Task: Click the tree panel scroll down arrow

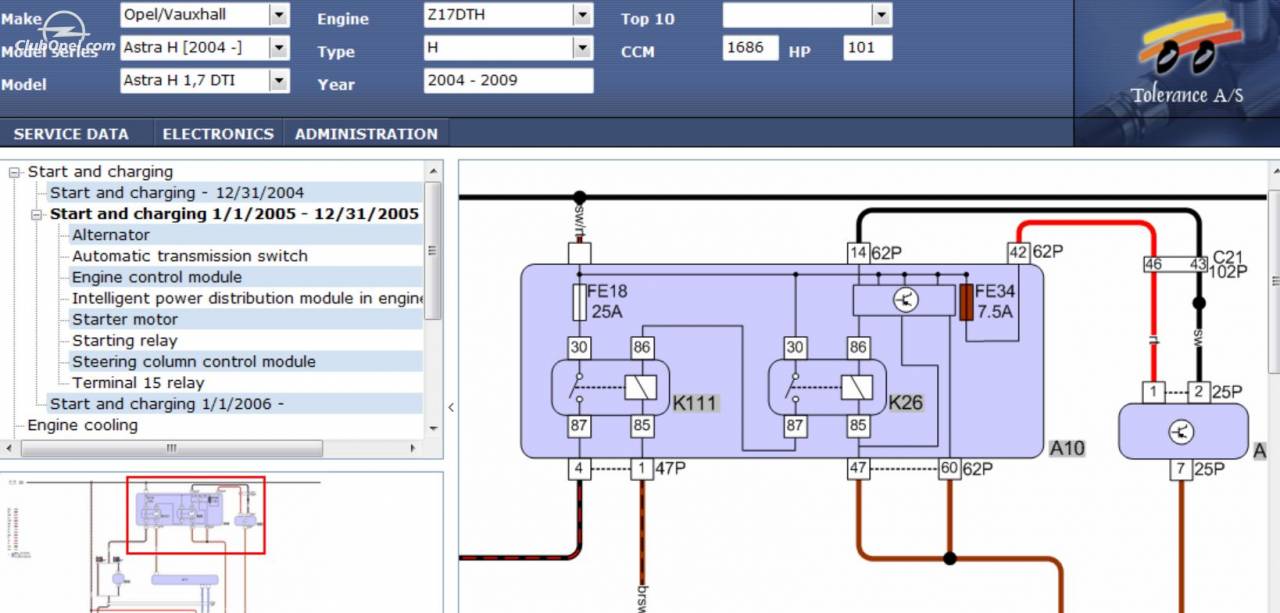Action: point(433,428)
